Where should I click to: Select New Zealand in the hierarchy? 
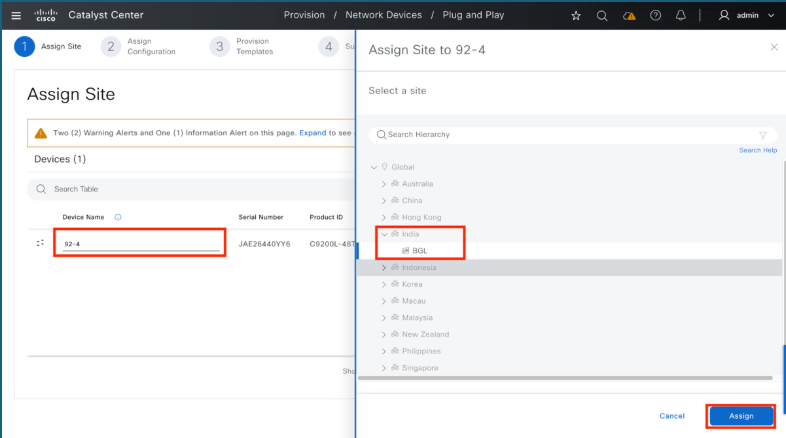coord(426,334)
